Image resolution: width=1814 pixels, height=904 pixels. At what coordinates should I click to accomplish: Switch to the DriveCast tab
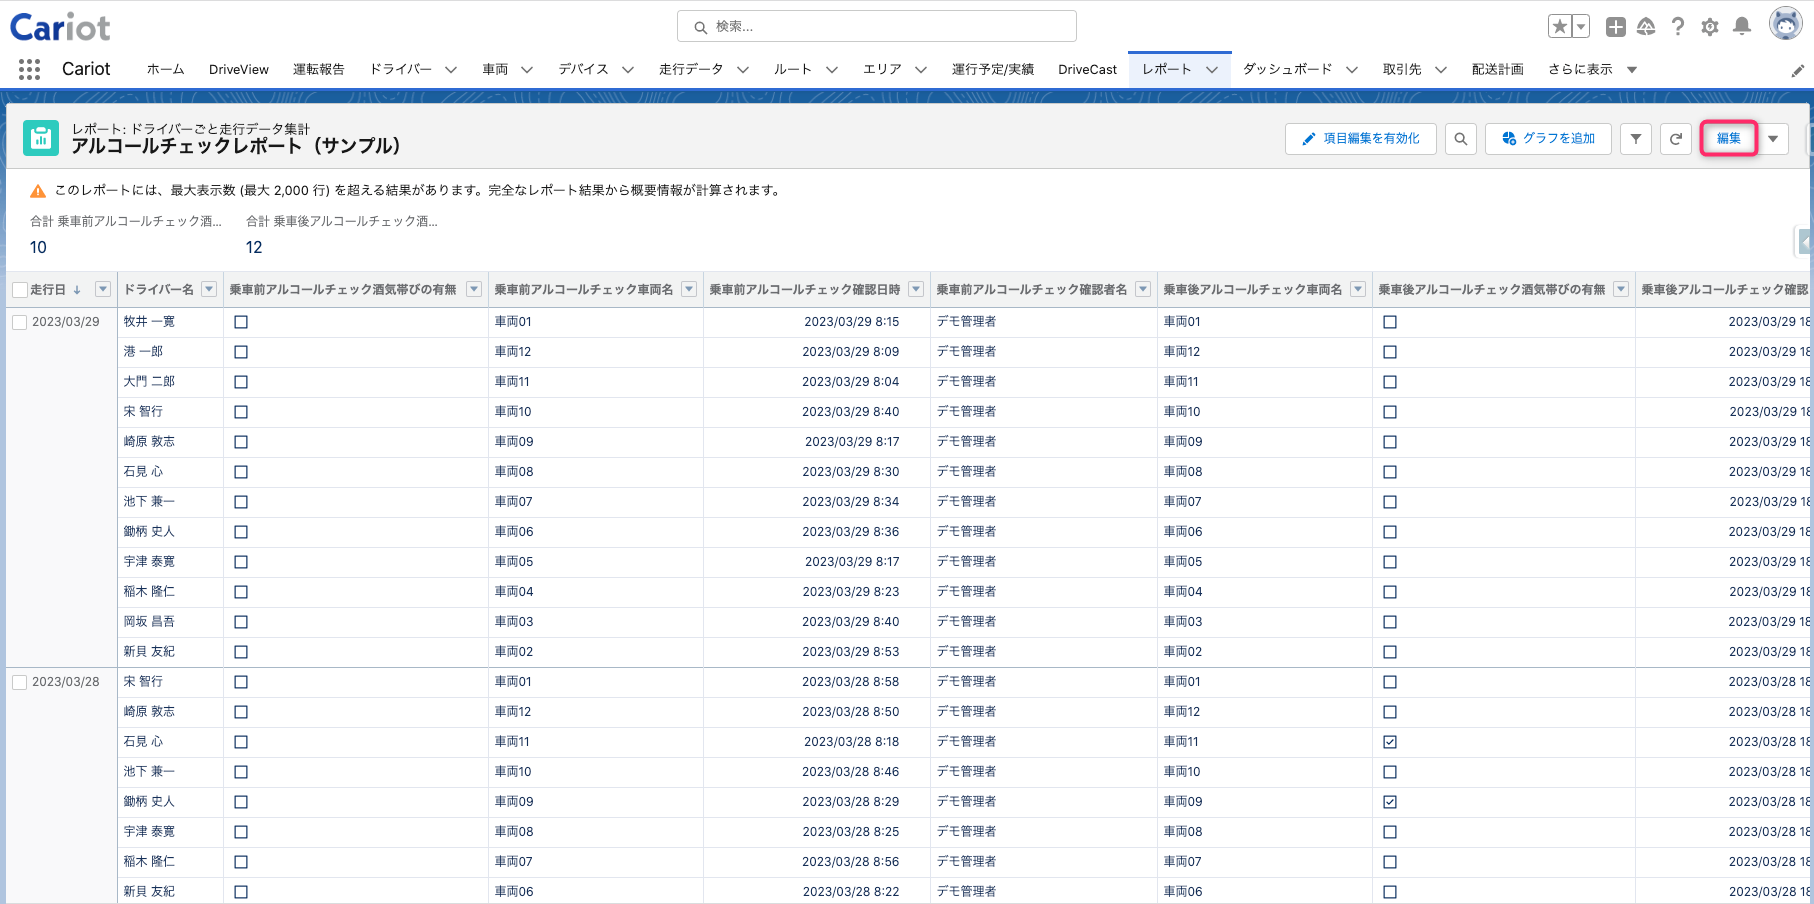pyautogui.click(x=1088, y=69)
